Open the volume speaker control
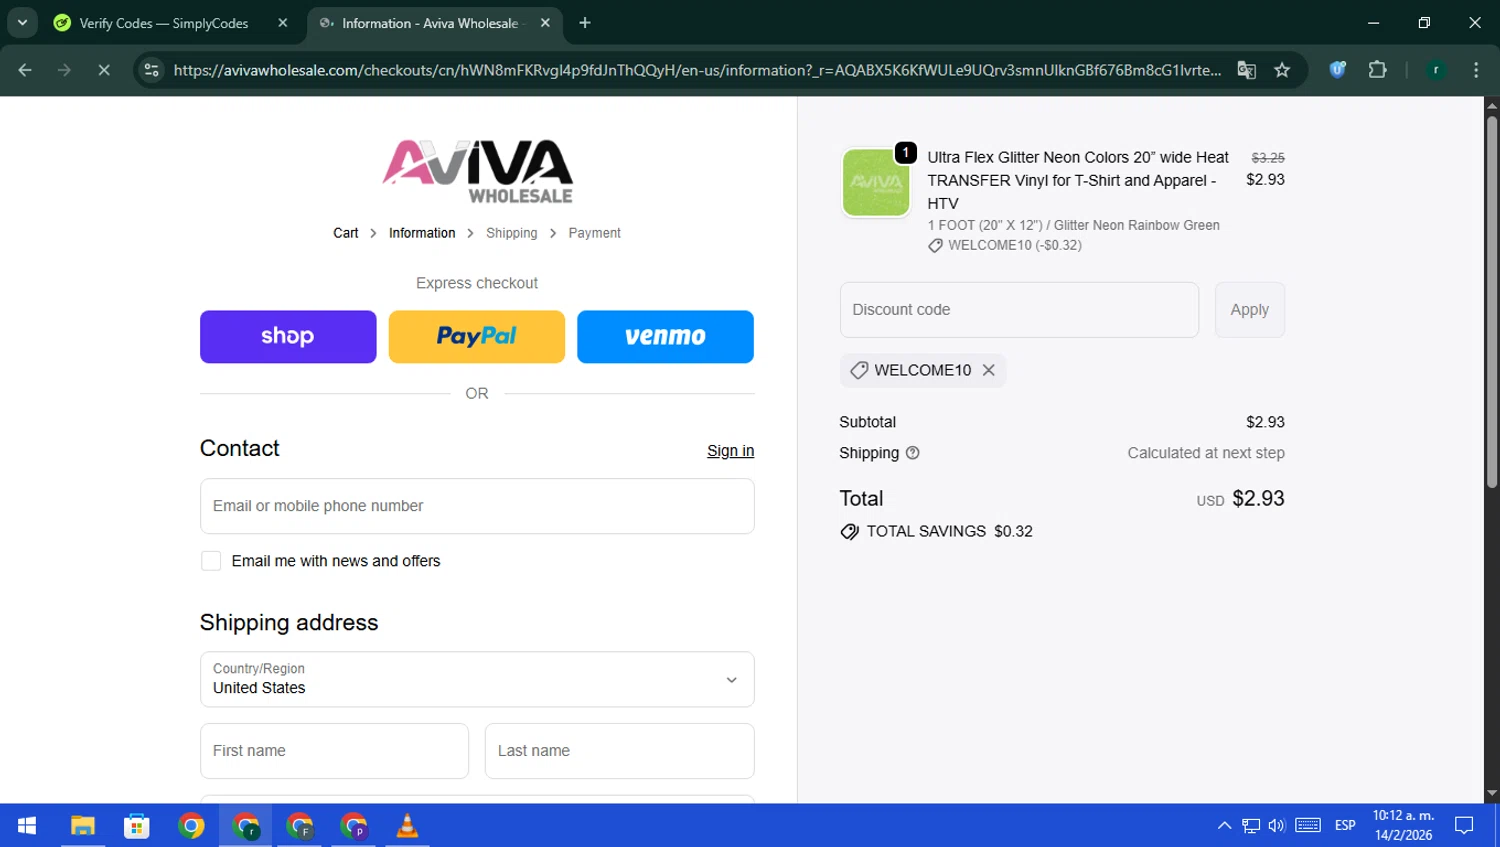This screenshot has height=847, width=1500. coord(1277,826)
